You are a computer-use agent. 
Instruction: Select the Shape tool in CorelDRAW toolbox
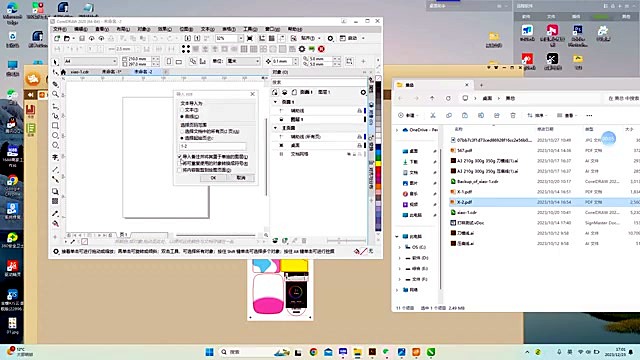pyautogui.click(x=56, y=73)
